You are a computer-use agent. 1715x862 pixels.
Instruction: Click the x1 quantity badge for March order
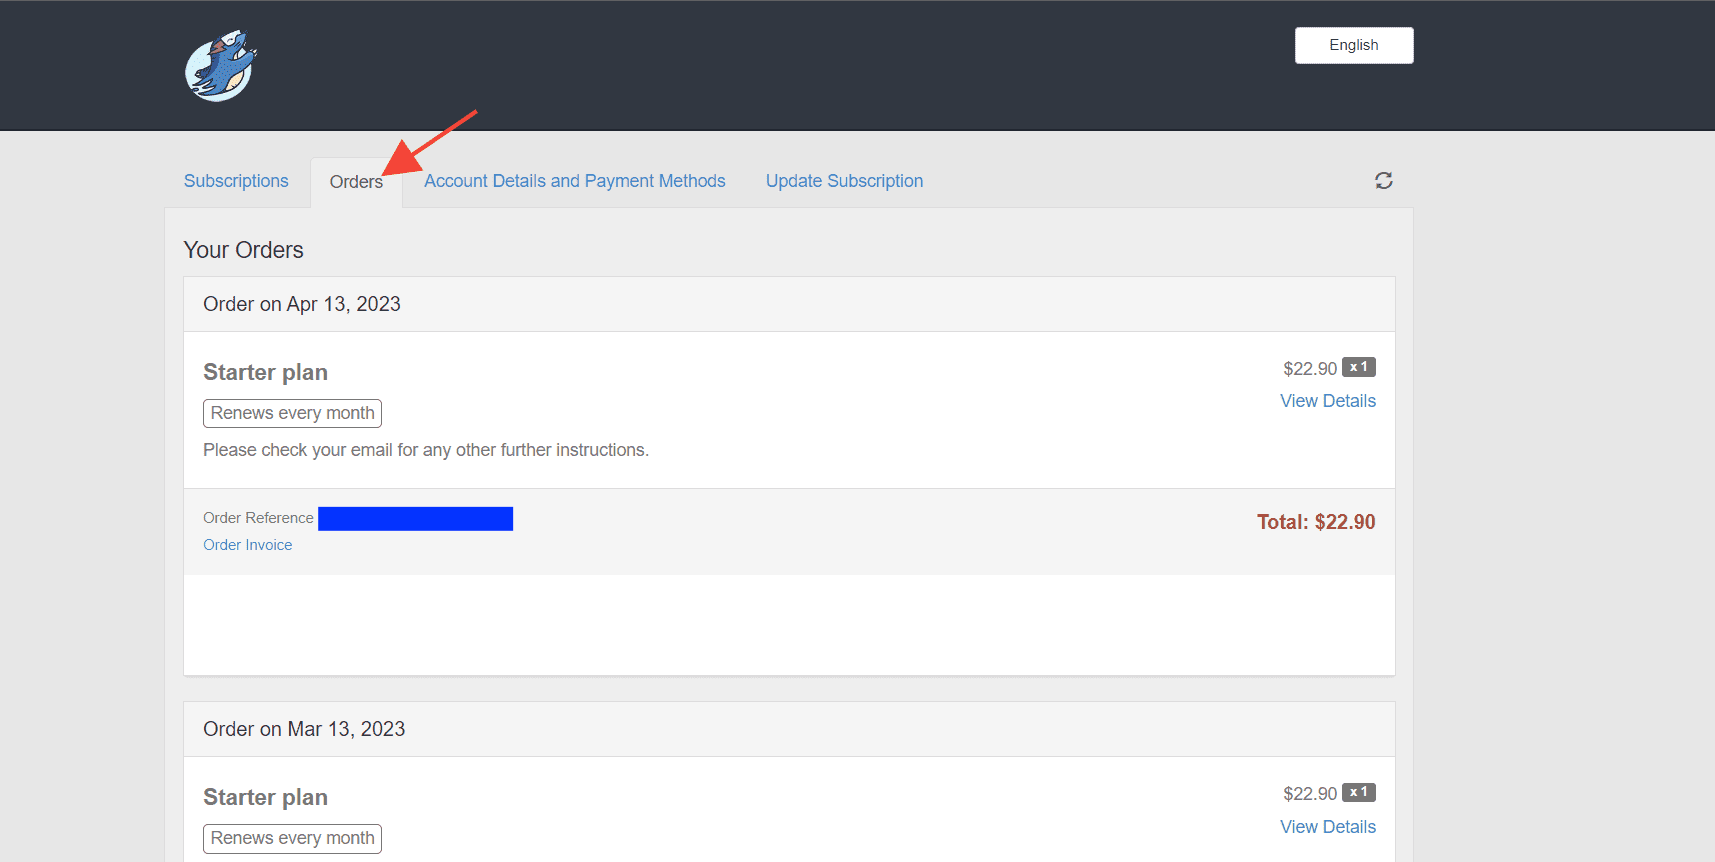pyautogui.click(x=1358, y=793)
